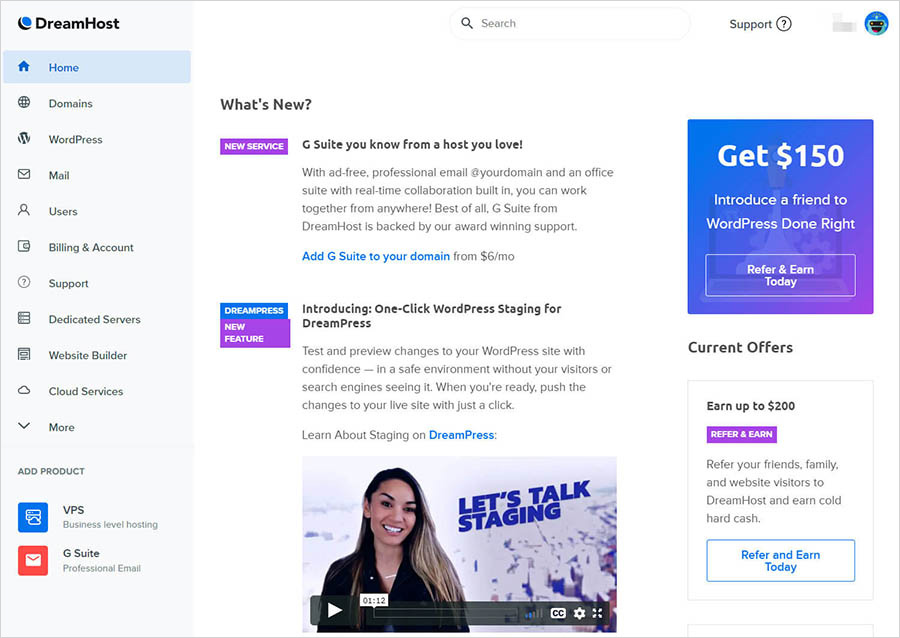
Task: Click the Billing & Account wallet icon
Action: (x=25, y=247)
